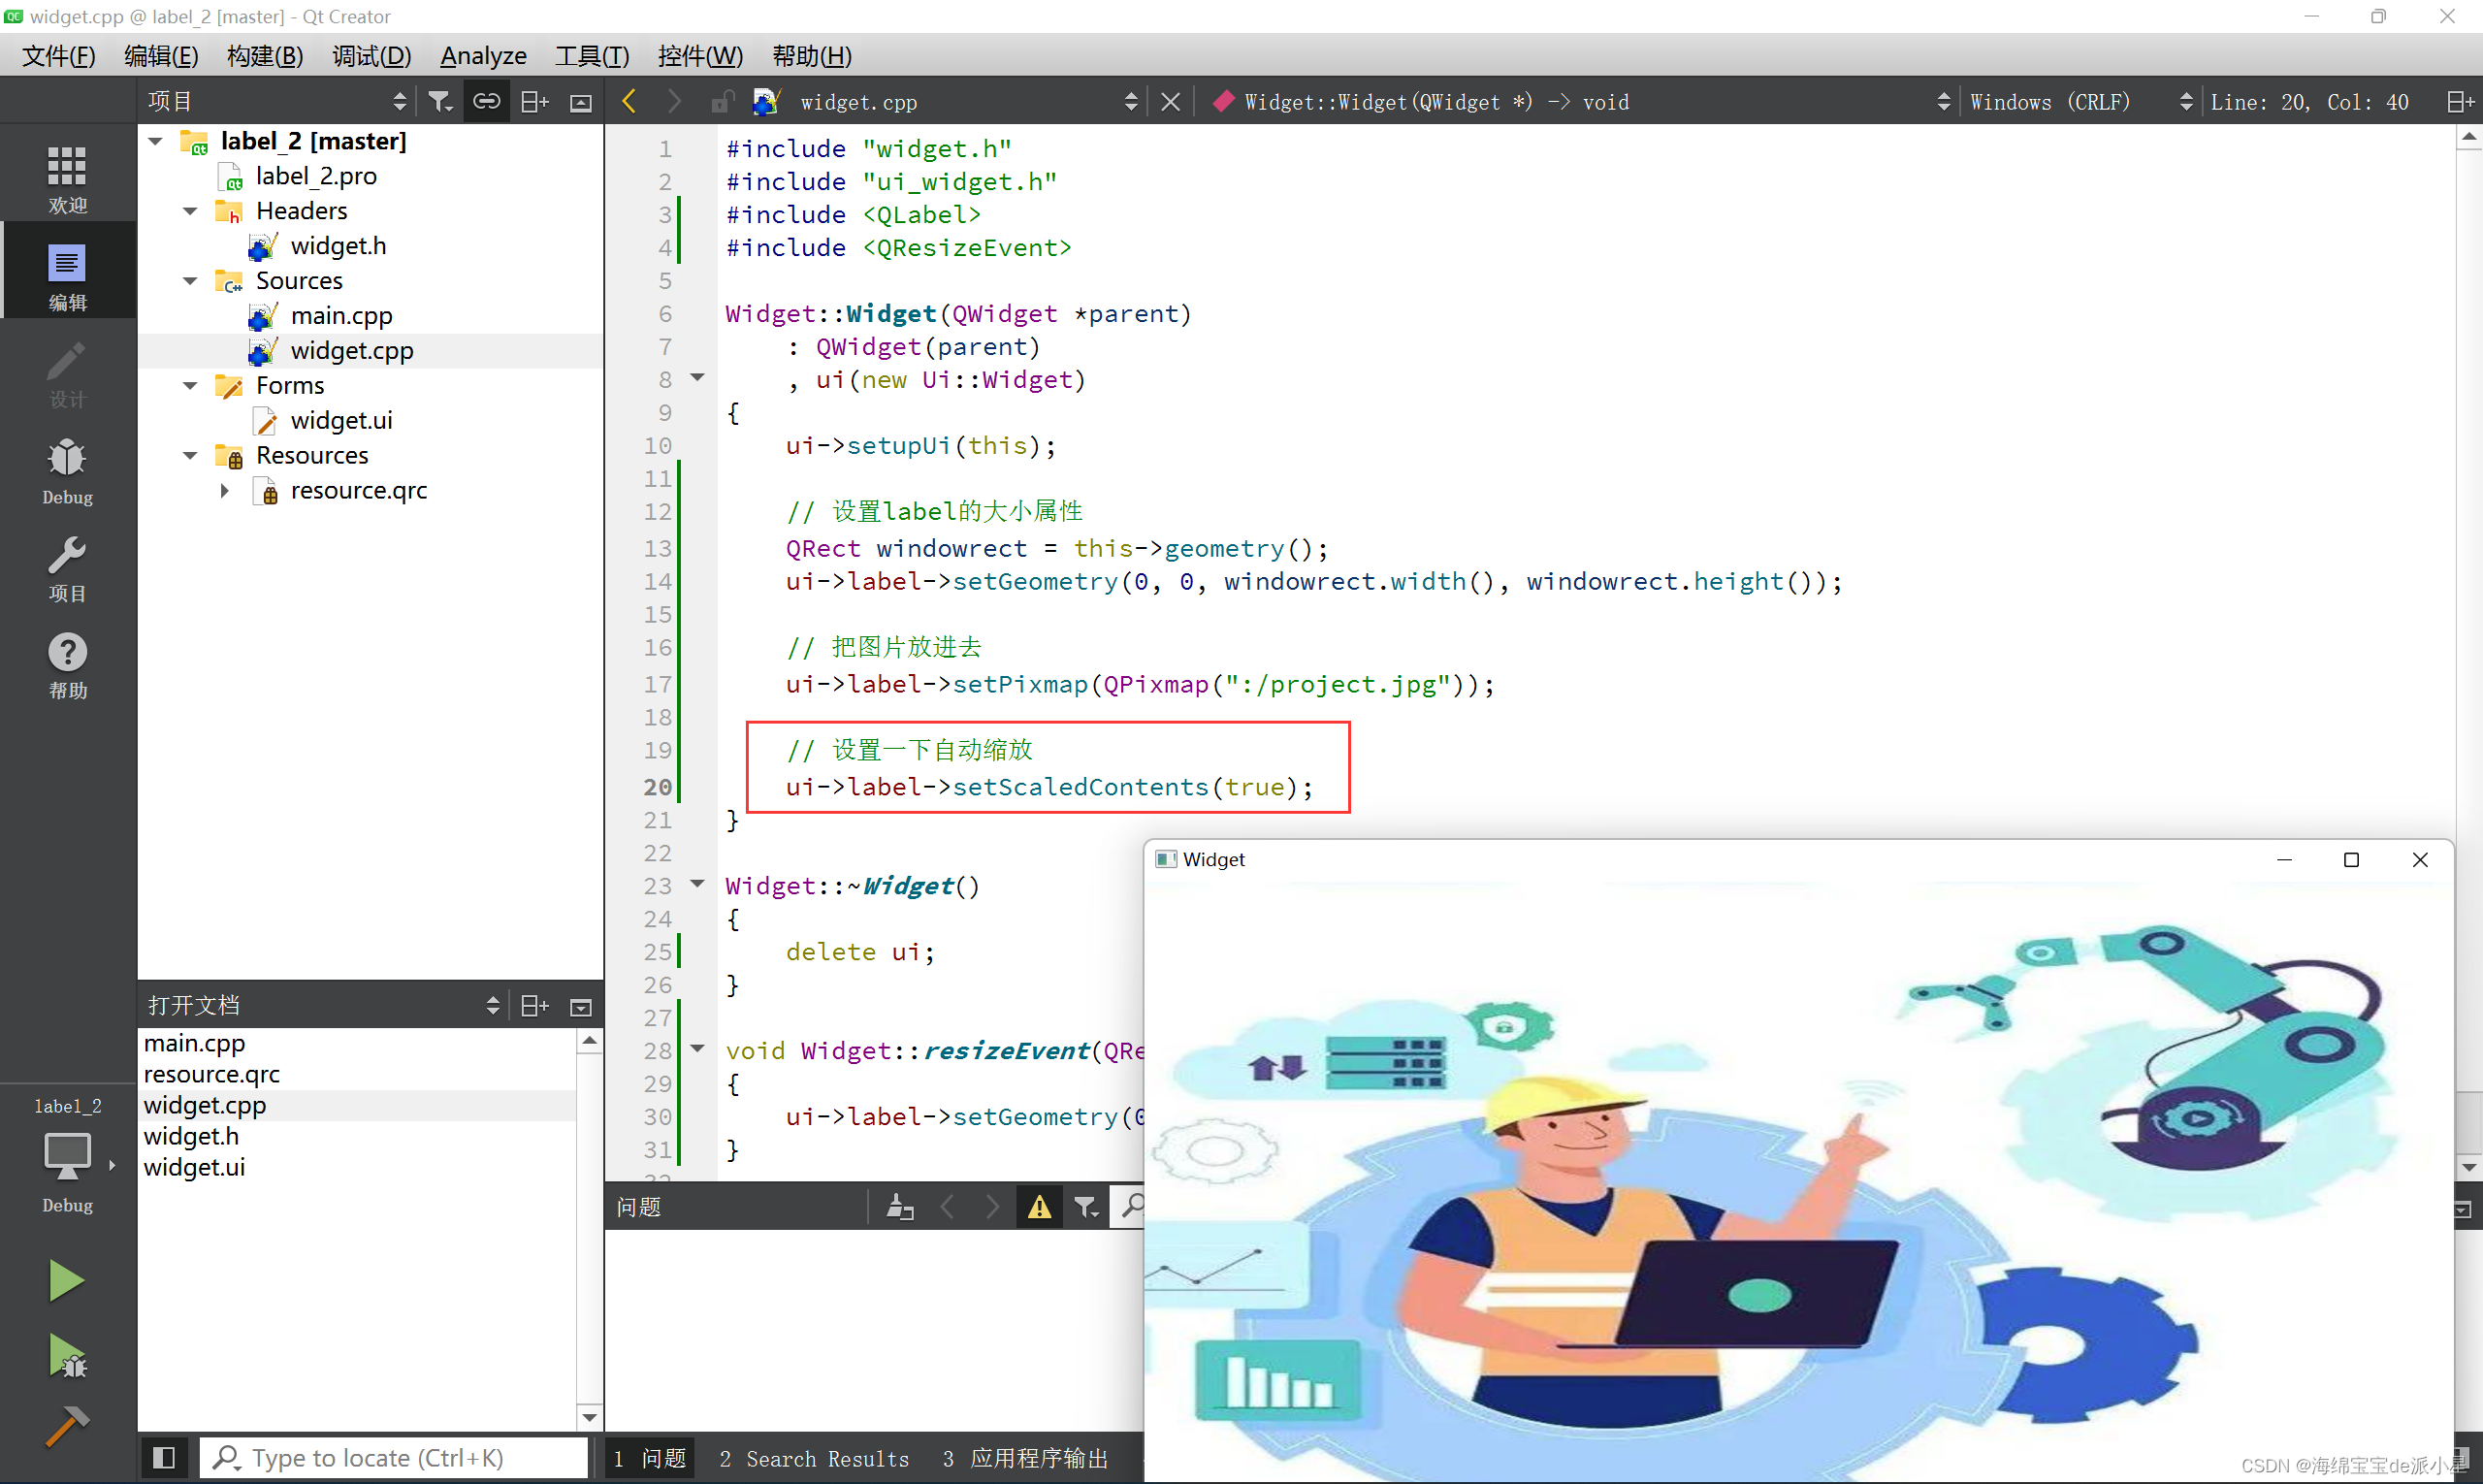Expand the resource.qrc node

coord(225,491)
